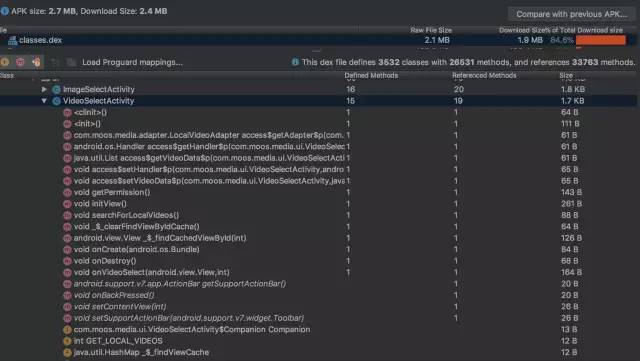Sort by the Raw File Size column
The height and width of the screenshot is (361, 640).
click(x=431, y=30)
